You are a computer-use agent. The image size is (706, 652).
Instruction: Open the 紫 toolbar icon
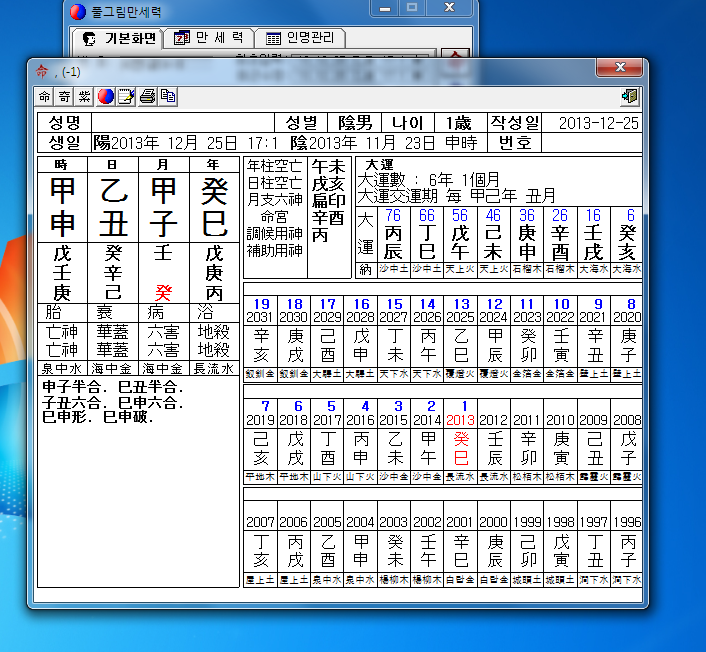[x=85, y=97]
